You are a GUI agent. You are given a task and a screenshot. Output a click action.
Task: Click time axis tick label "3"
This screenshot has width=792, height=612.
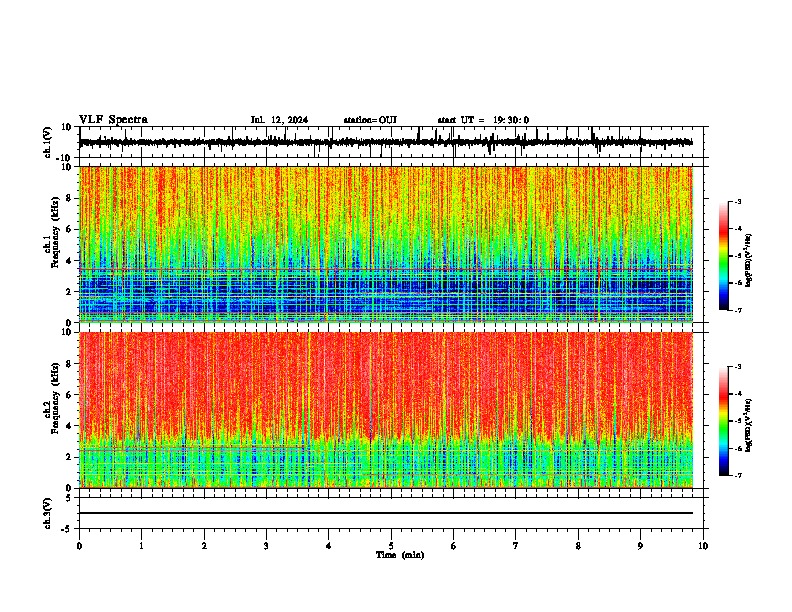[x=267, y=546]
